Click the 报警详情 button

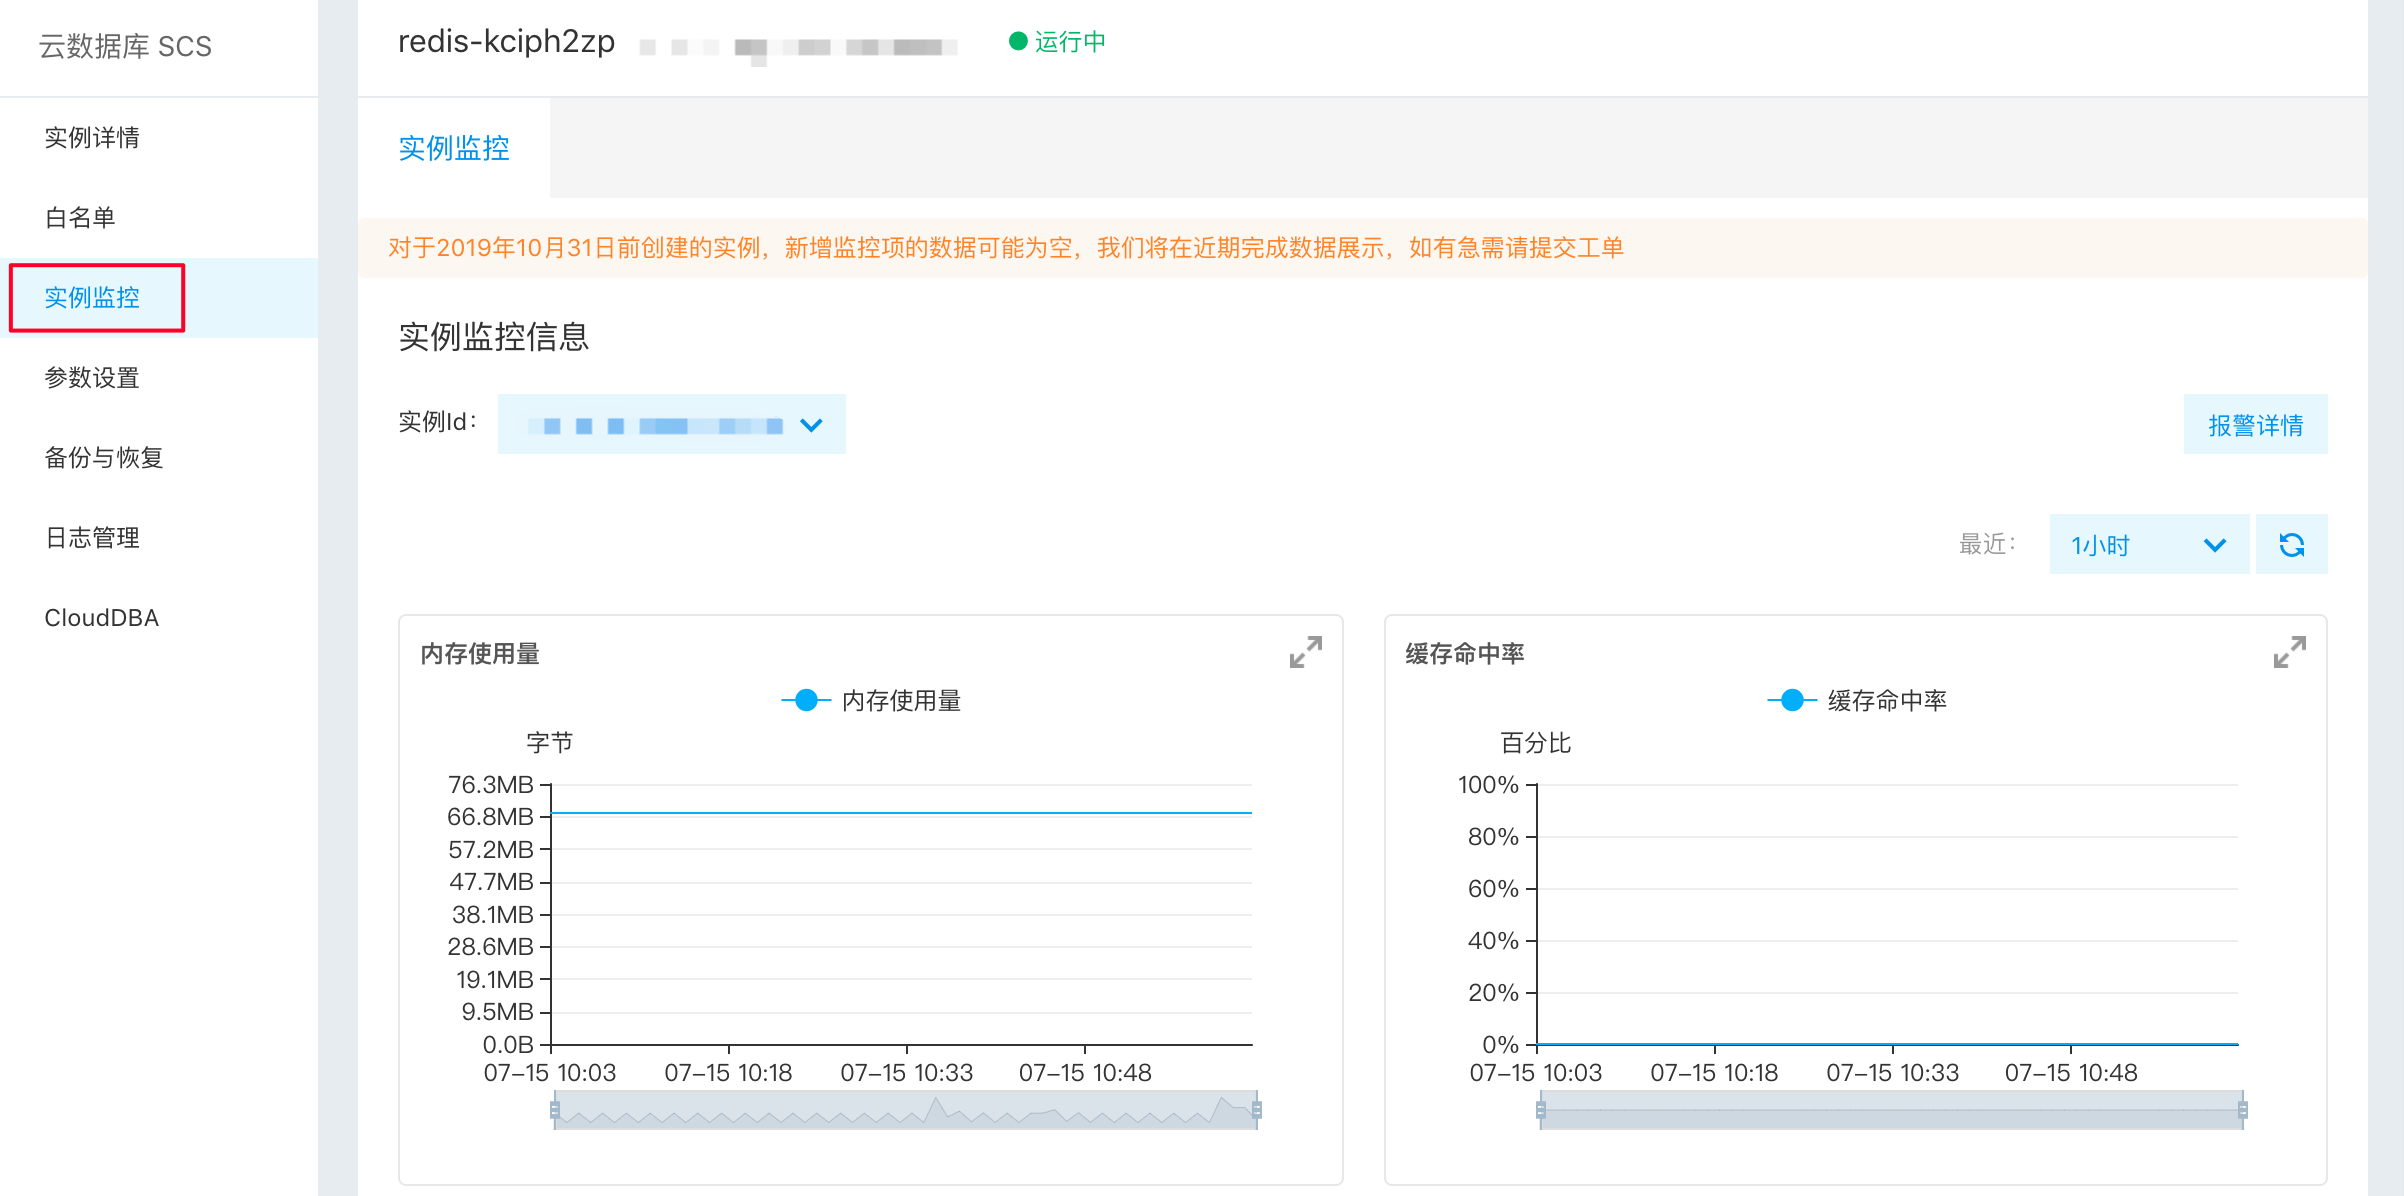tap(2255, 425)
